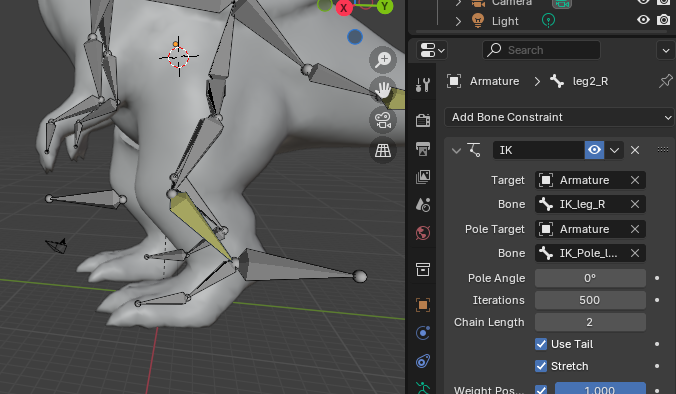
Task: Click the Light bulb outliner icon
Action: 478,20
